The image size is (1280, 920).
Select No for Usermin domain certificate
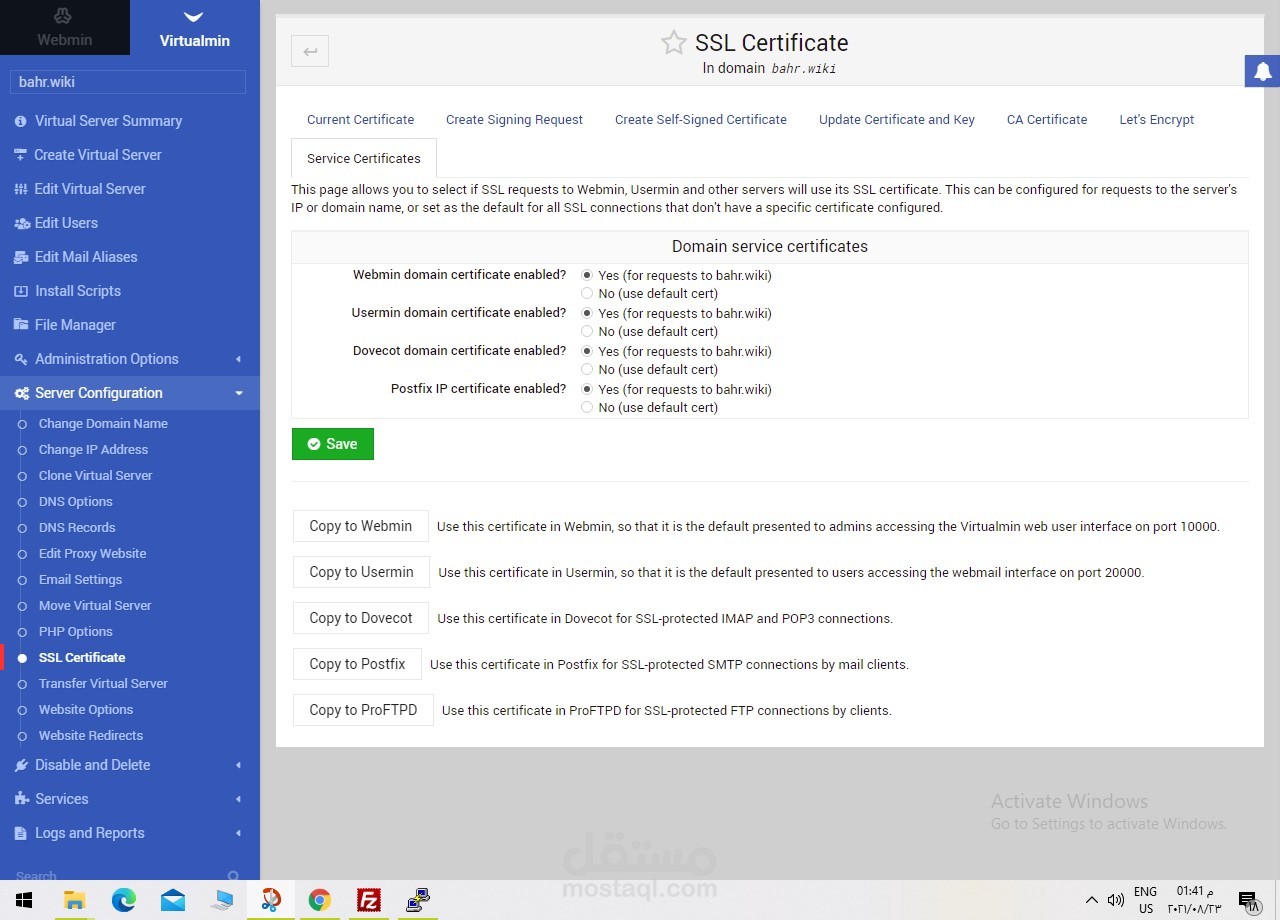click(x=587, y=331)
